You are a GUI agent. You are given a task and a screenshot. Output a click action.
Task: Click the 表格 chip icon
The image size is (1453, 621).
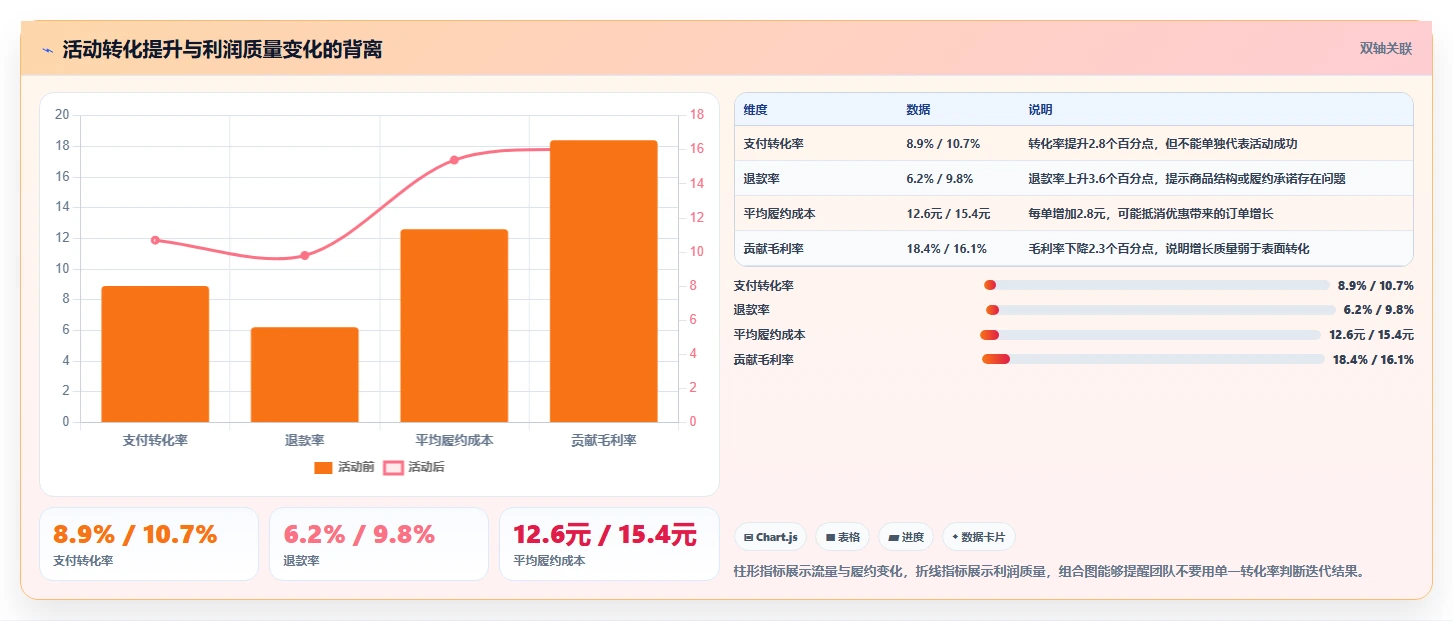point(830,538)
